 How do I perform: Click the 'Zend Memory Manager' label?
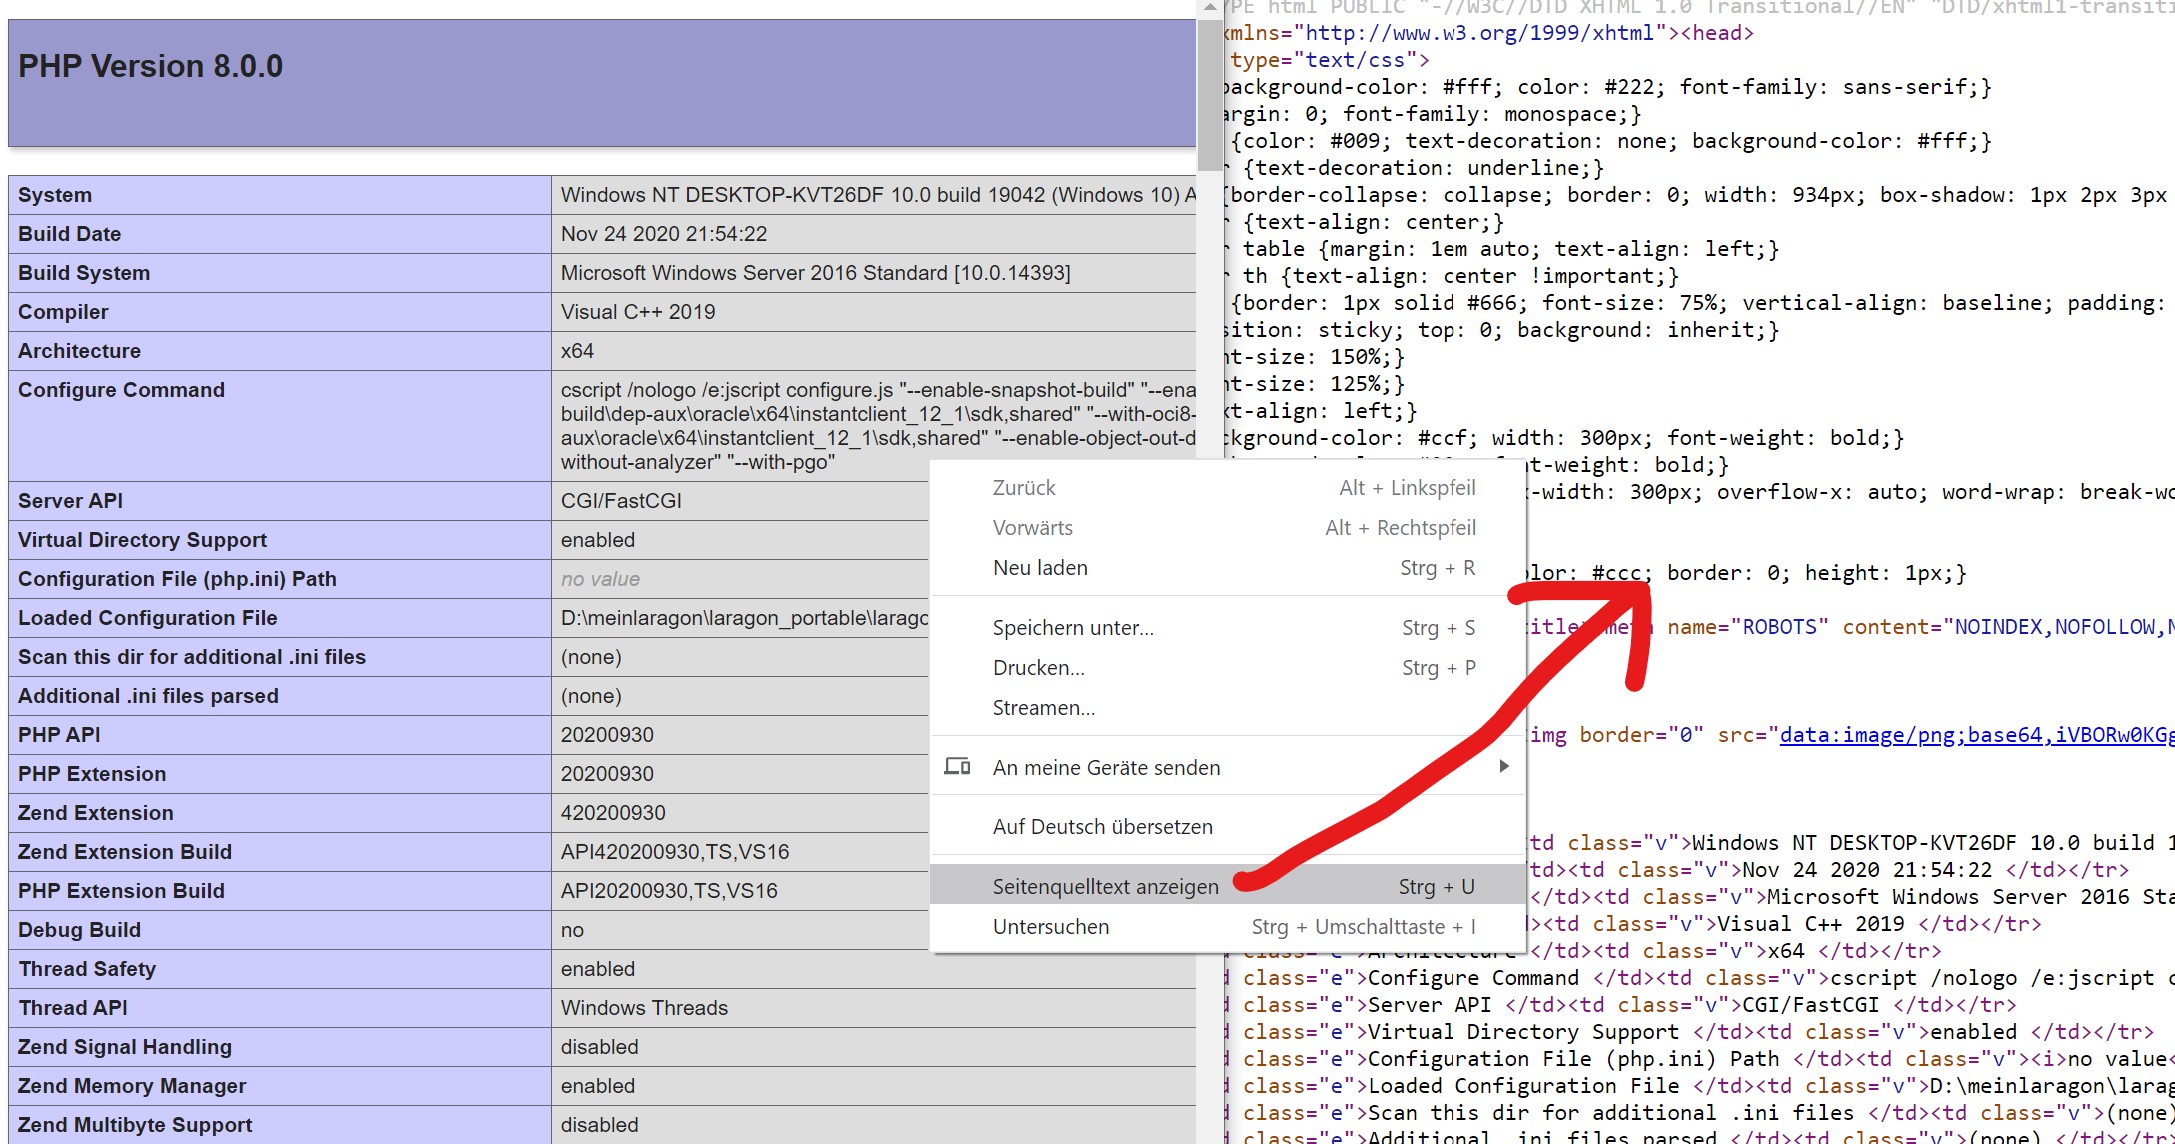(132, 1086)
